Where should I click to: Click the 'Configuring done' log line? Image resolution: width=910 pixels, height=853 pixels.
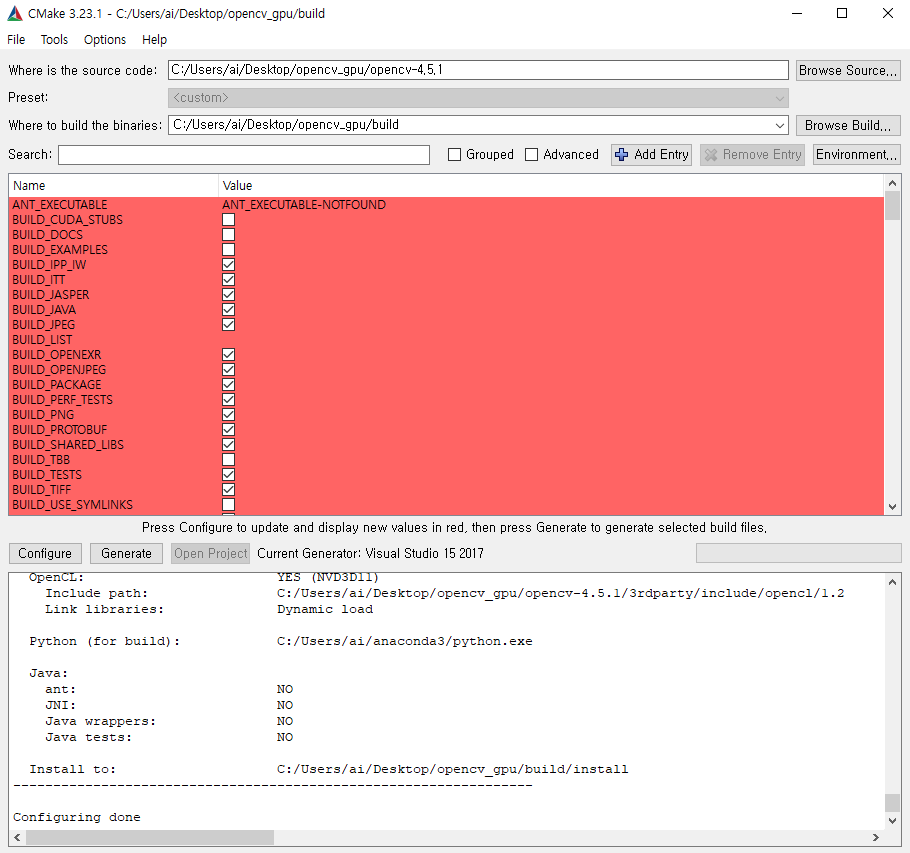tap(77, 817)
